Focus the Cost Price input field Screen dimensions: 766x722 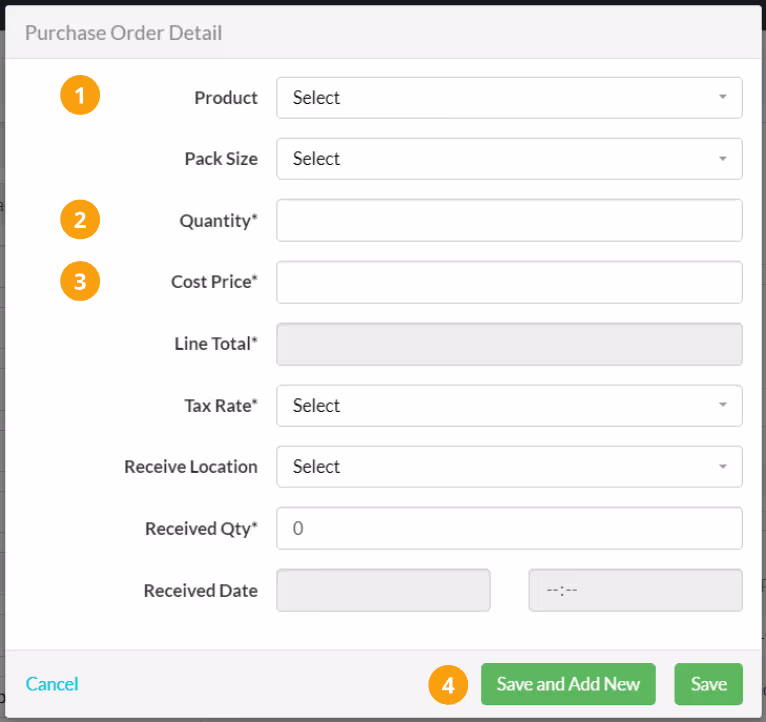click(x=509, y=282)
